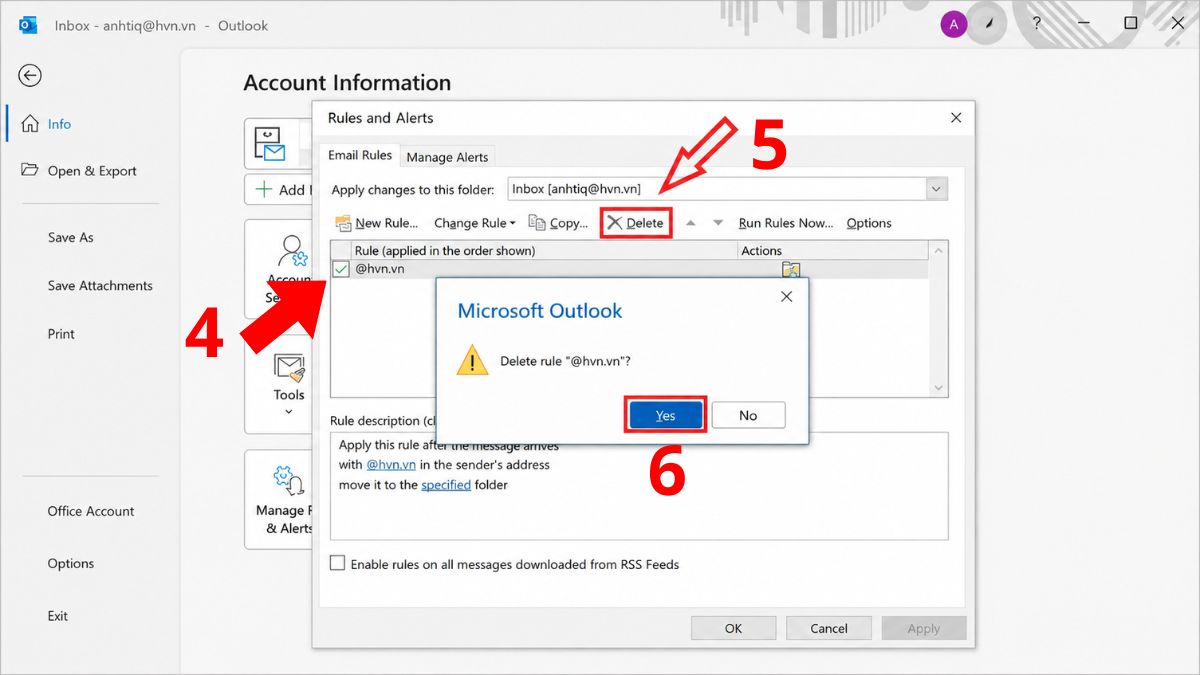This screenshot has width=1200, height=675.
Task: Click the Outlook app icon in title bar
Action: (x=27, y=25)
